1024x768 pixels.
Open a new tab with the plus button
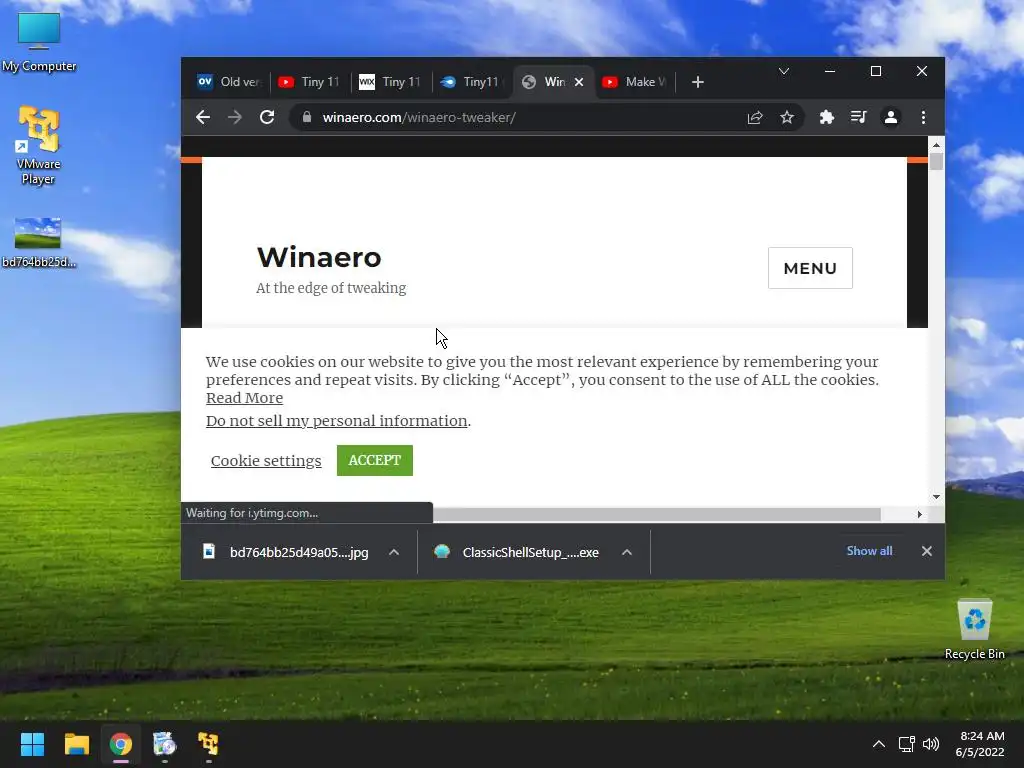pyautogui.click(x=697, y=82)
